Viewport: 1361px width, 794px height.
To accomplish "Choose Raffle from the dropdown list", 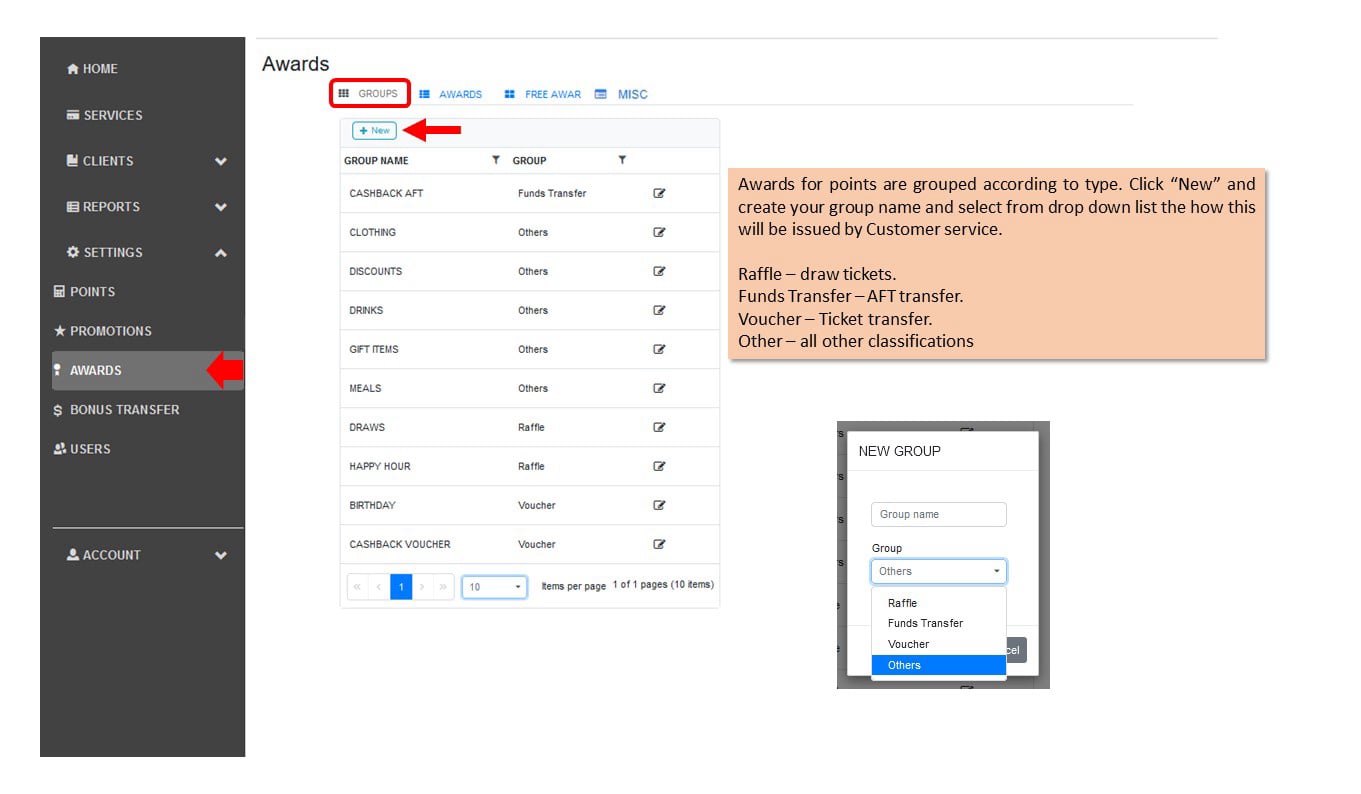I will coord(938,603).
